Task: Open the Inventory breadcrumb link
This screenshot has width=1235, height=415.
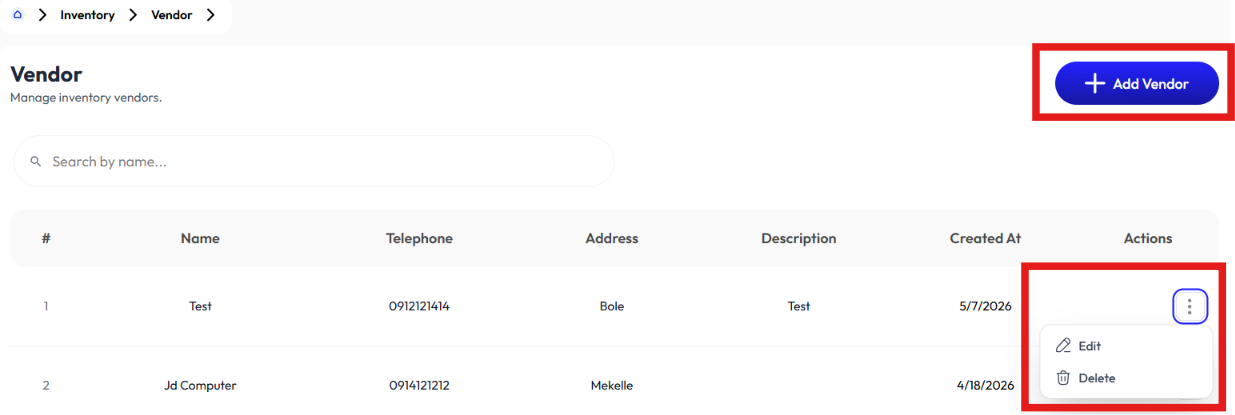Action: pos(87,15)
